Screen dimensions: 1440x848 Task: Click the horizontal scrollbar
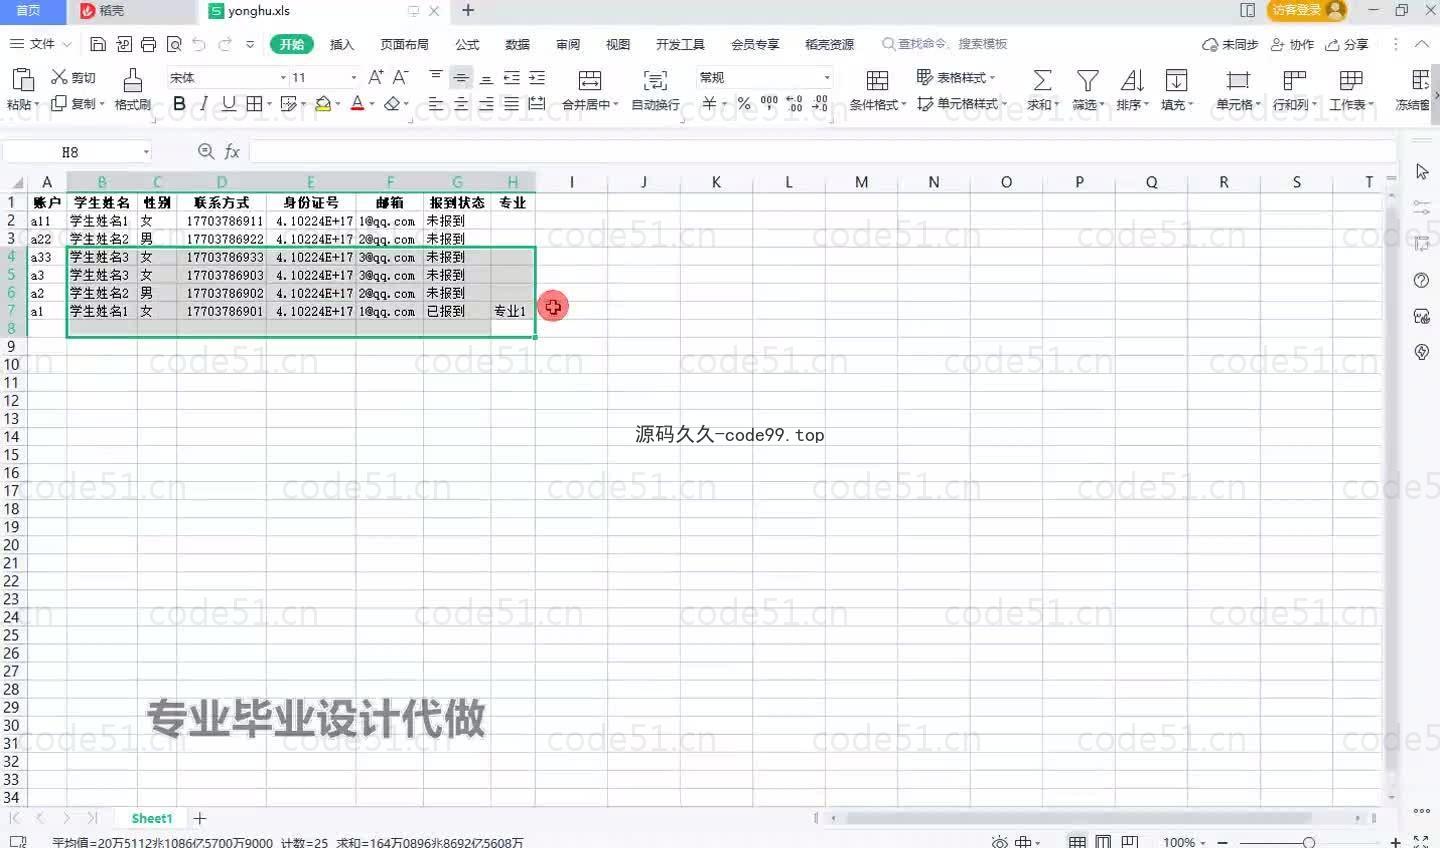click(x=1079, y=818)
